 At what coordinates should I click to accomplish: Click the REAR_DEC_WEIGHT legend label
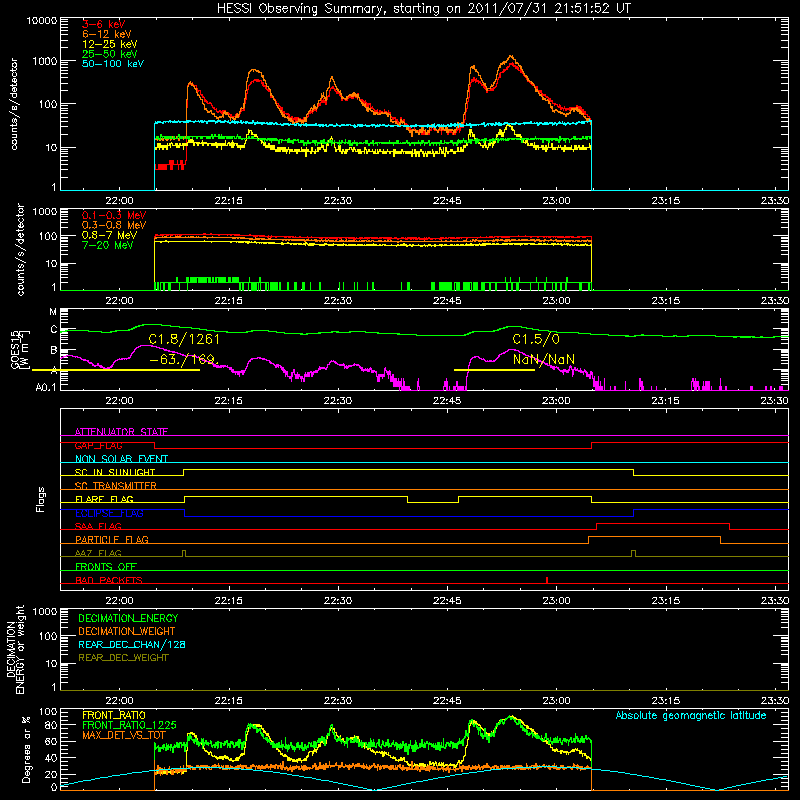coord(123,658)
